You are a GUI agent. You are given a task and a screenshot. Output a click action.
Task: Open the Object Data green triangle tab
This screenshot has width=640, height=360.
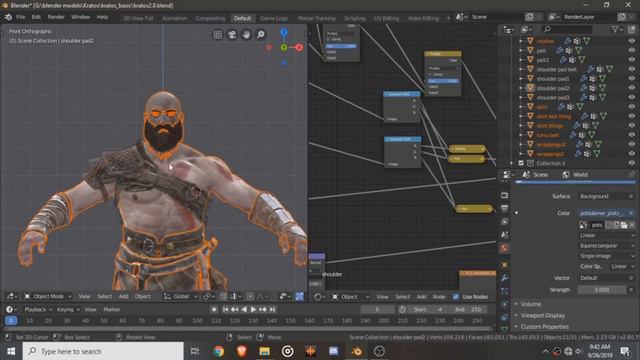[x=504, y=329]
